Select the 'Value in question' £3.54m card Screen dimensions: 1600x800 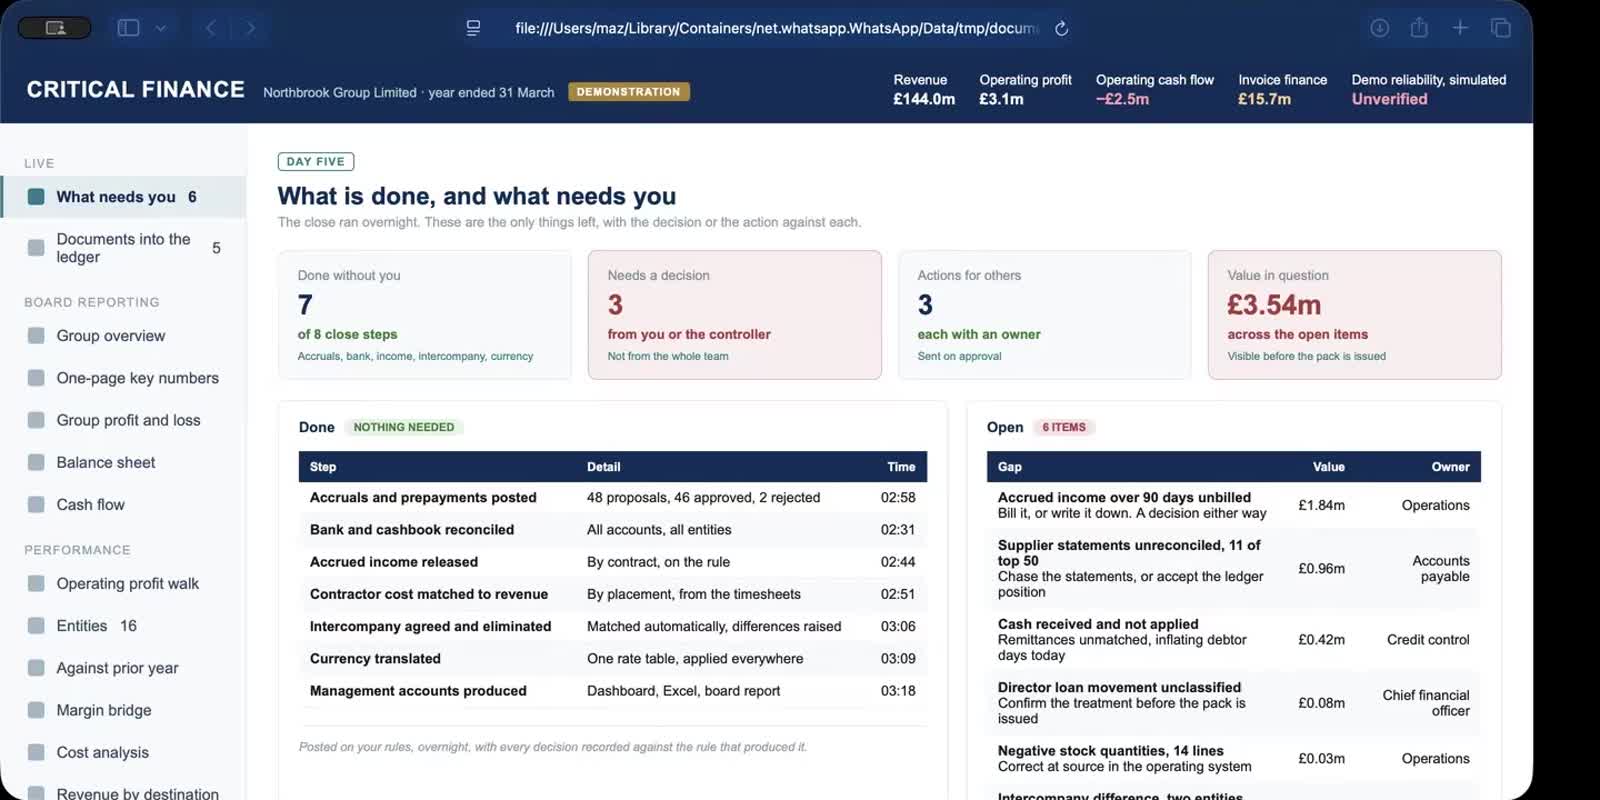[x=1355, y=315]
